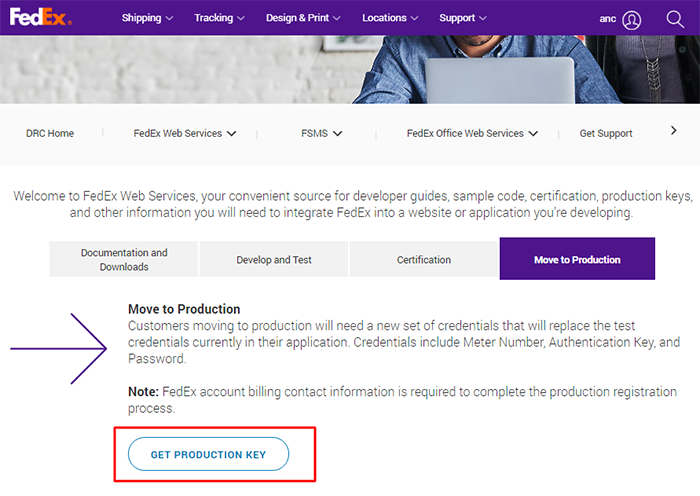Open the Get Support link
Viewport: 700px width, 496px height.
pos(606,133)
